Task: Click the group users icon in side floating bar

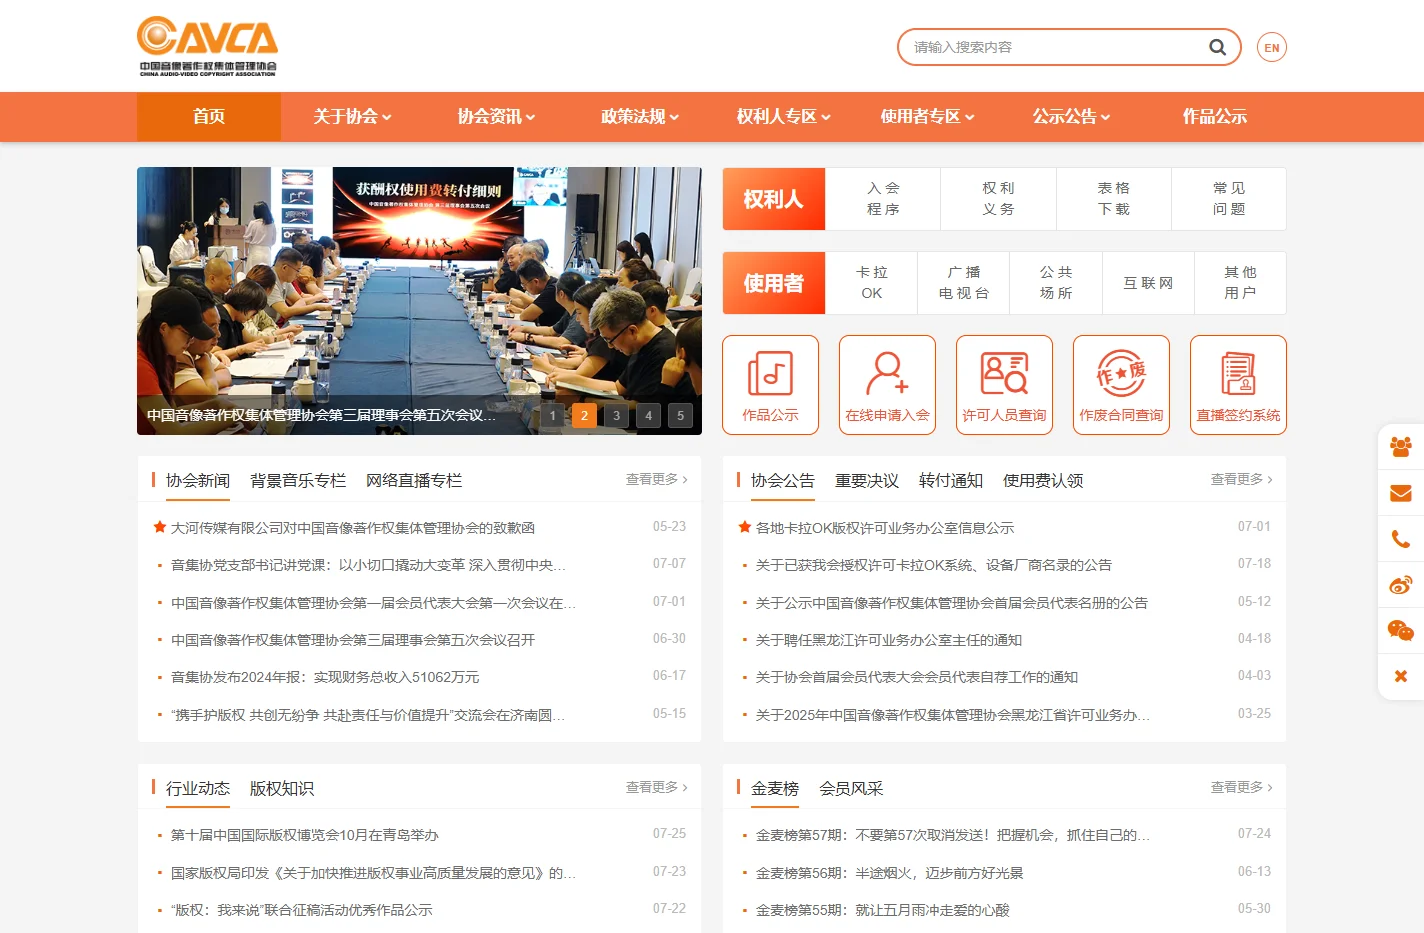Action: click(1401, 447)
